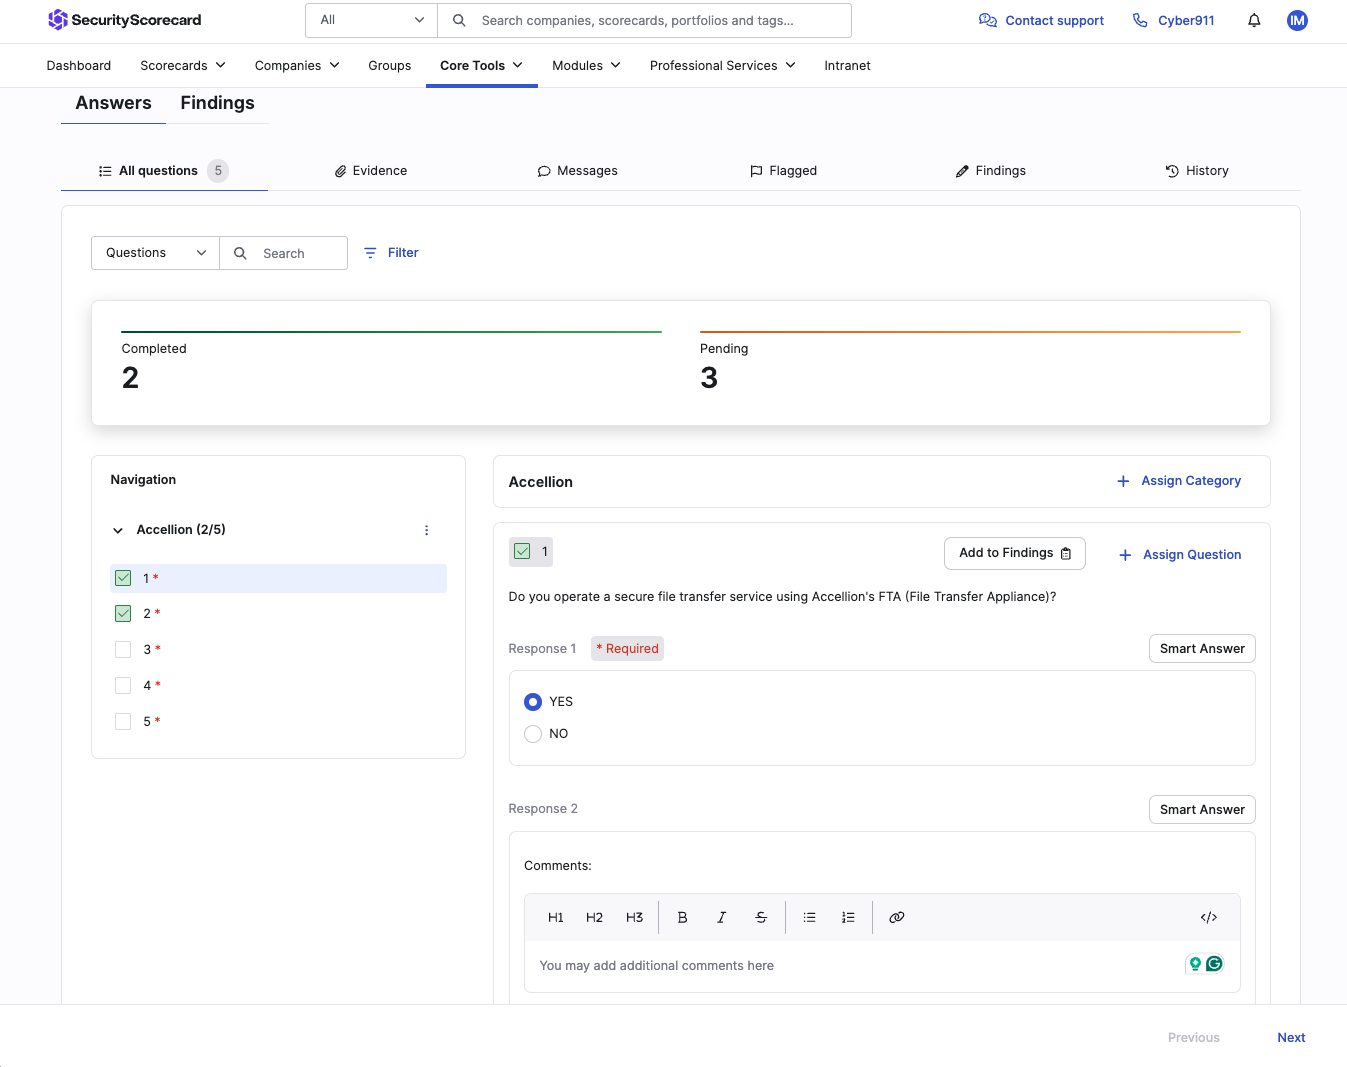This screenshot has height=1067, width=1347.
Task: Open the Groups page
Action: (x=390, y=66)
